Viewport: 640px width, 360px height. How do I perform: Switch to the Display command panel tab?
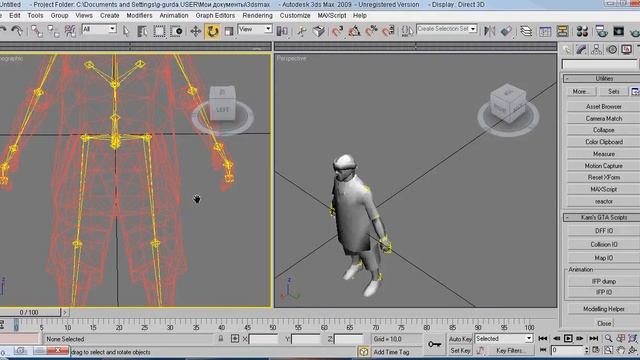click(x=627, y=50)
